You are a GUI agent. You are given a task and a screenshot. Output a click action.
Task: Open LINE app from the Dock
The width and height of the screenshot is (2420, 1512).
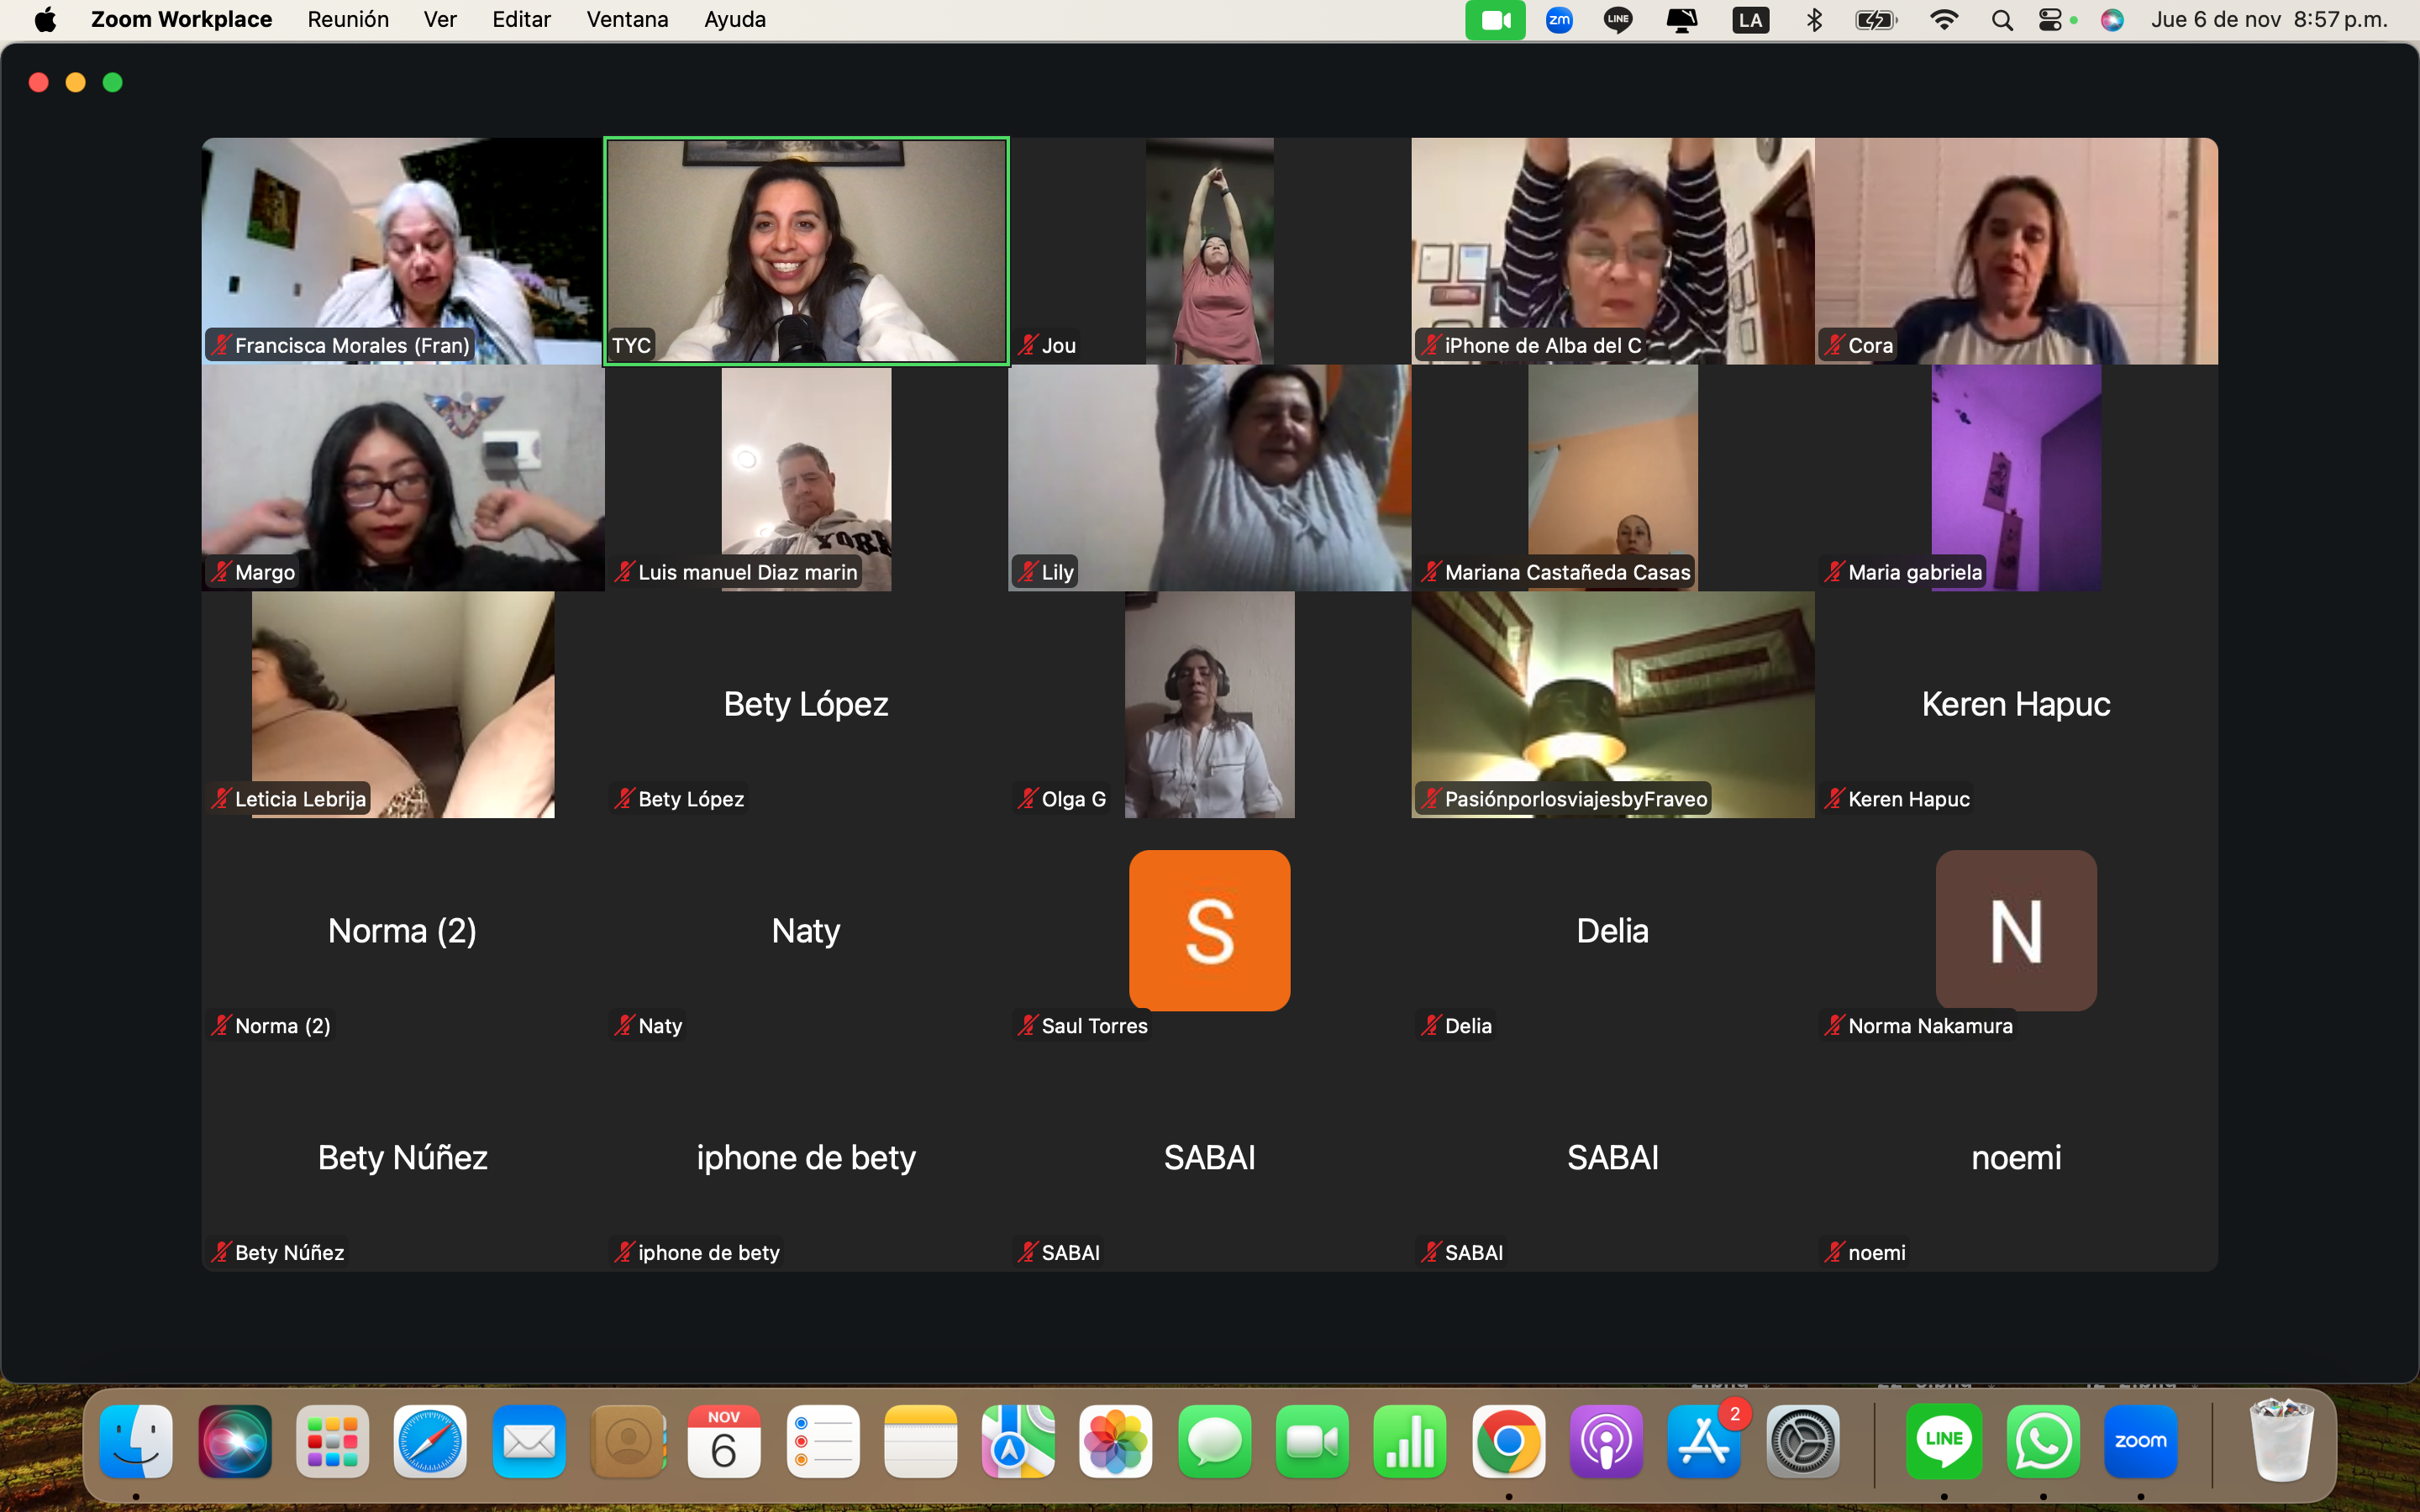(x=1943, y=1441)
